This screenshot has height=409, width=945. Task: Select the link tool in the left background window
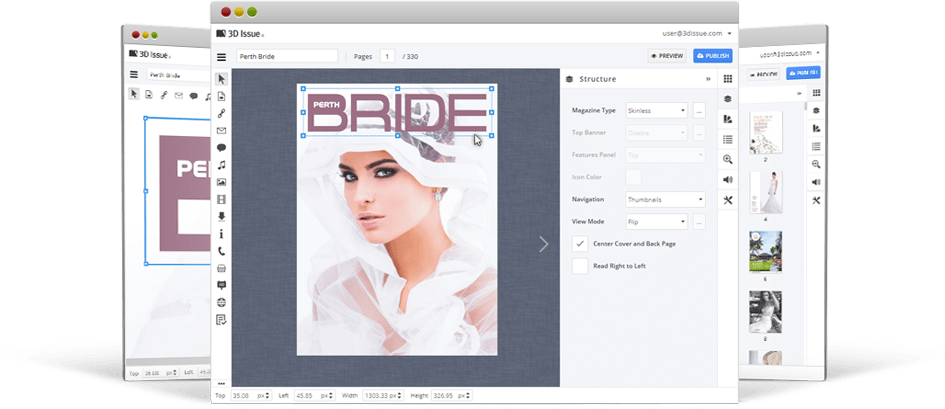tap(163, 95)
